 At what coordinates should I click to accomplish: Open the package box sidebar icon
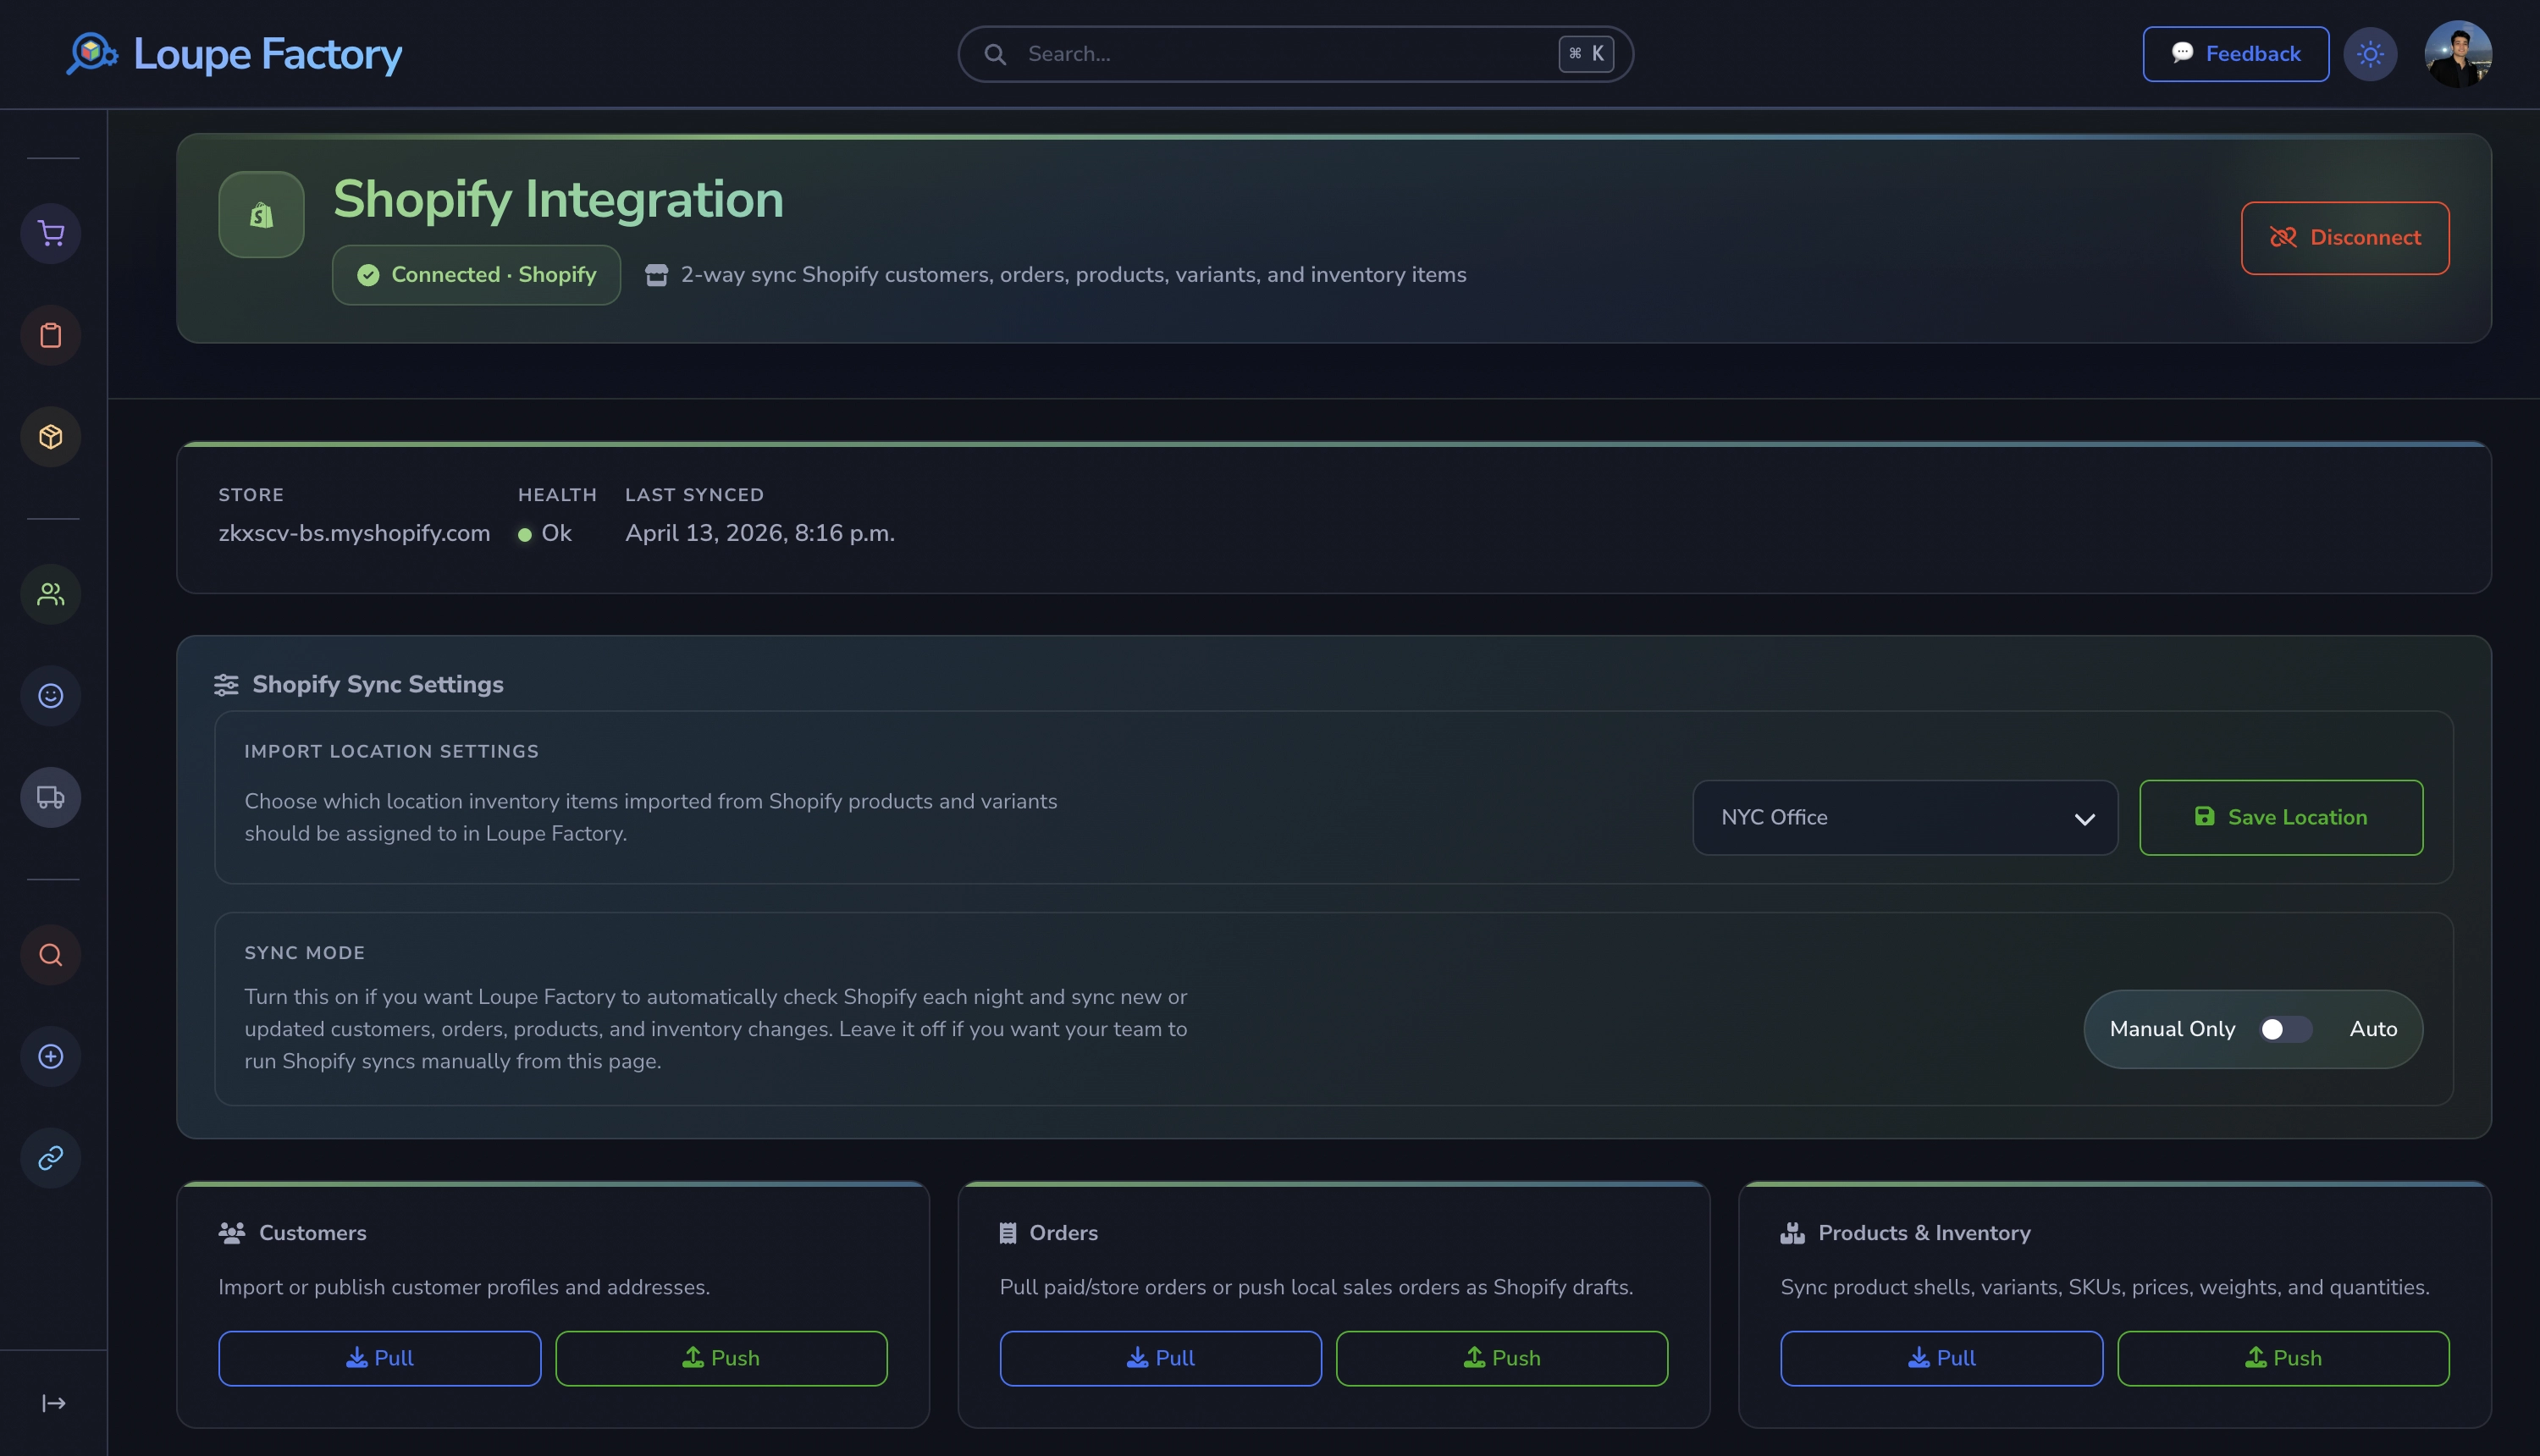tap(51, 437)
